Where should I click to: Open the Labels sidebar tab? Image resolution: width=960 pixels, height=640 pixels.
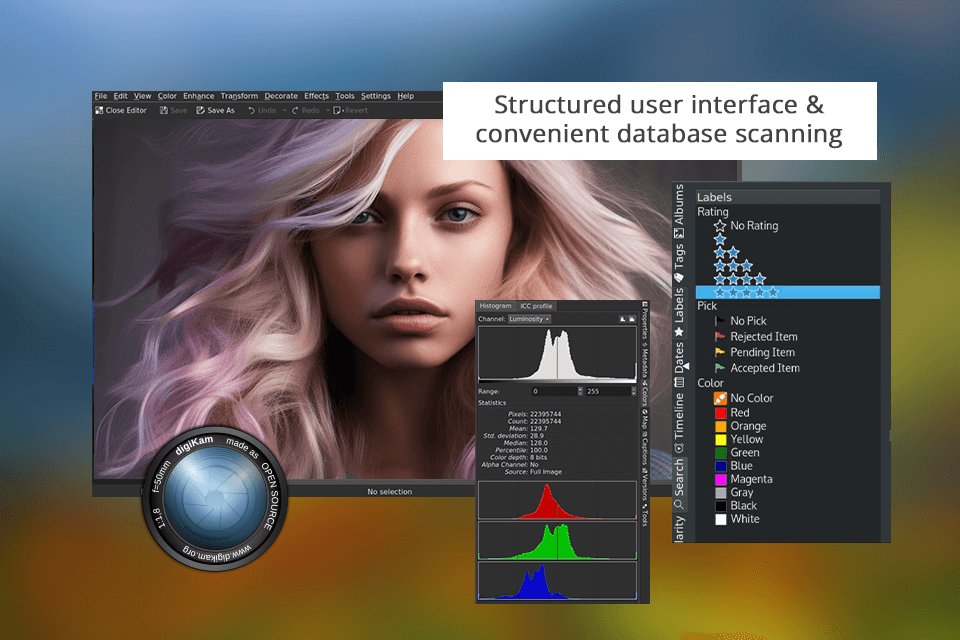(679, 312)
